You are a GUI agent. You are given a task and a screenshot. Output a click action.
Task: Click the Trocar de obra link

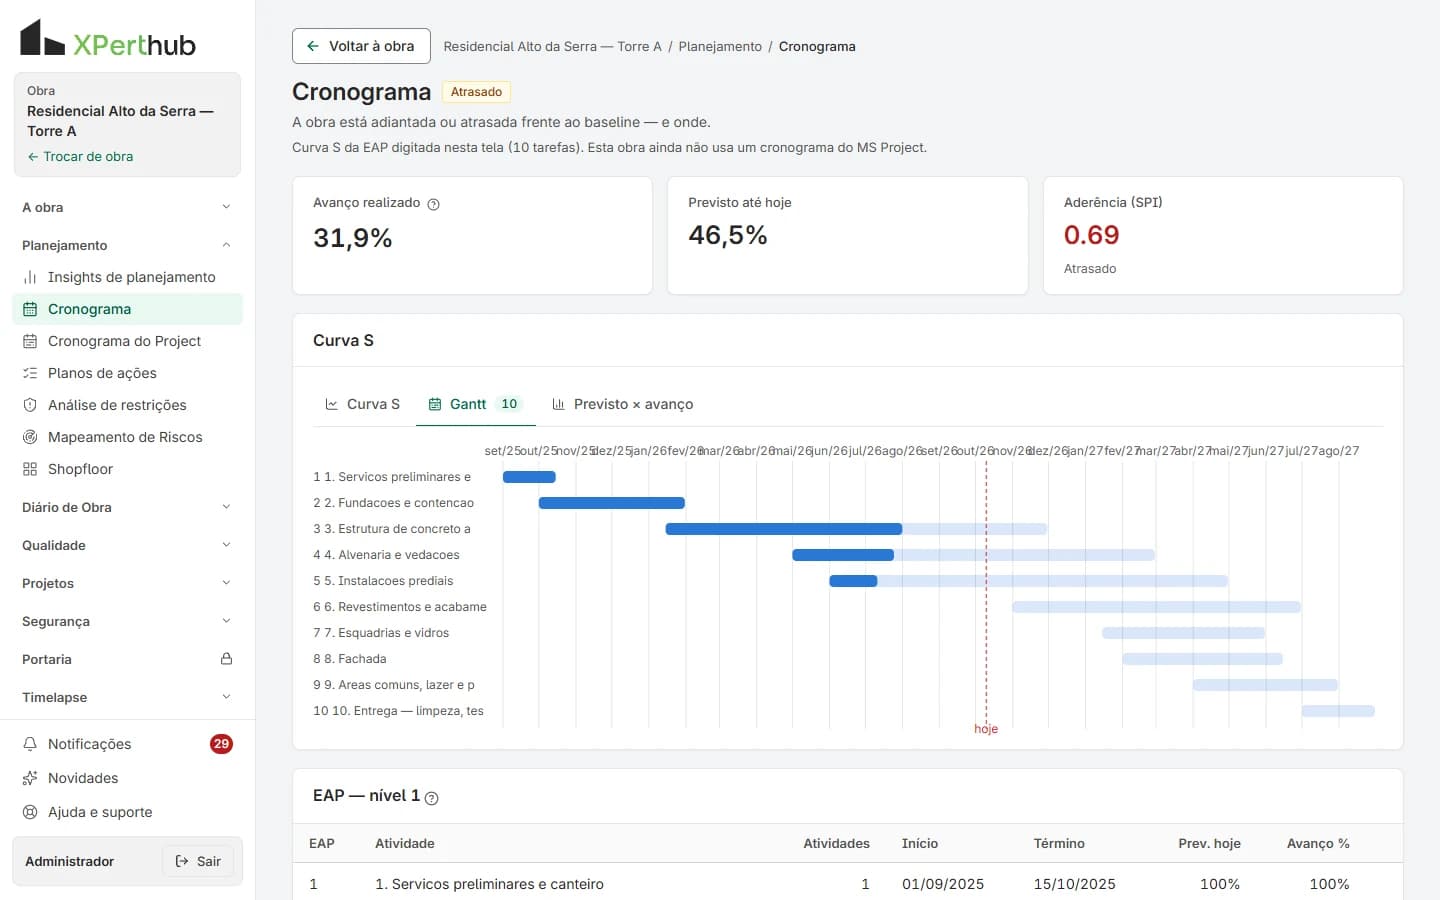tap(80, 156)
